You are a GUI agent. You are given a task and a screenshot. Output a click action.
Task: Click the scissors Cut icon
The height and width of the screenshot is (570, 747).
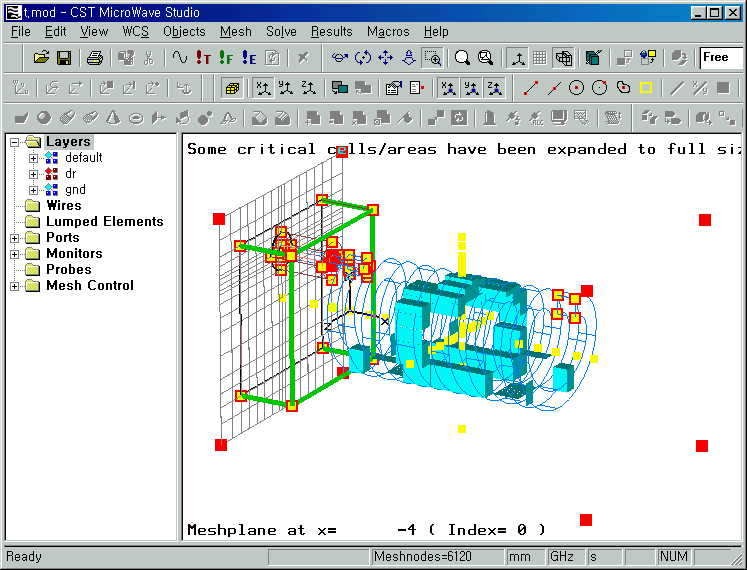149,58
